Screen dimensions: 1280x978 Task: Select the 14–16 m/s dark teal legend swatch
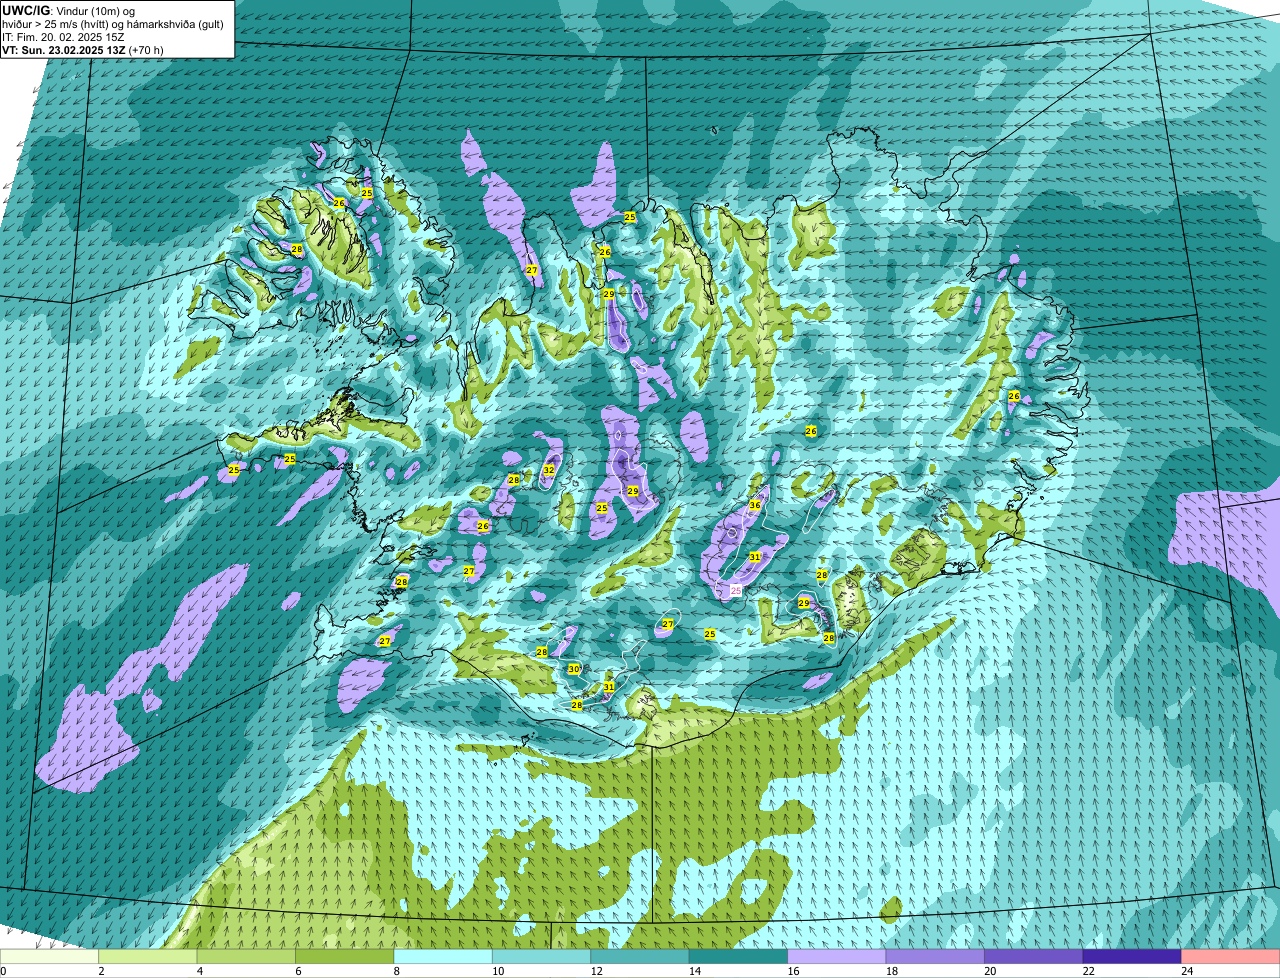click(739, 956)
